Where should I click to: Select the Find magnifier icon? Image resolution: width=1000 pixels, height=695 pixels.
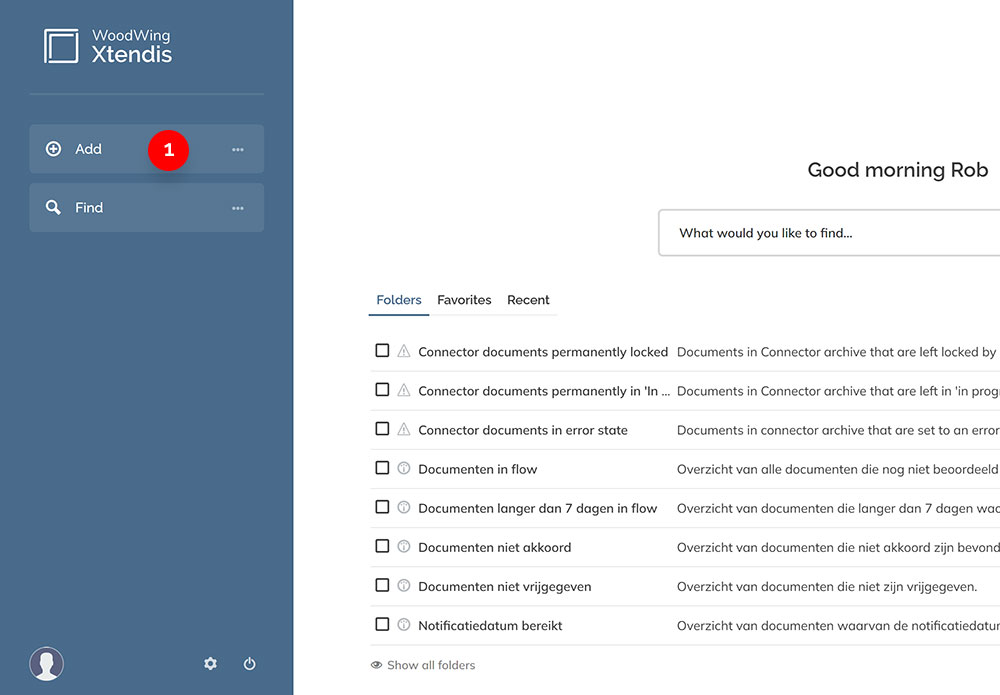[53, 207]
